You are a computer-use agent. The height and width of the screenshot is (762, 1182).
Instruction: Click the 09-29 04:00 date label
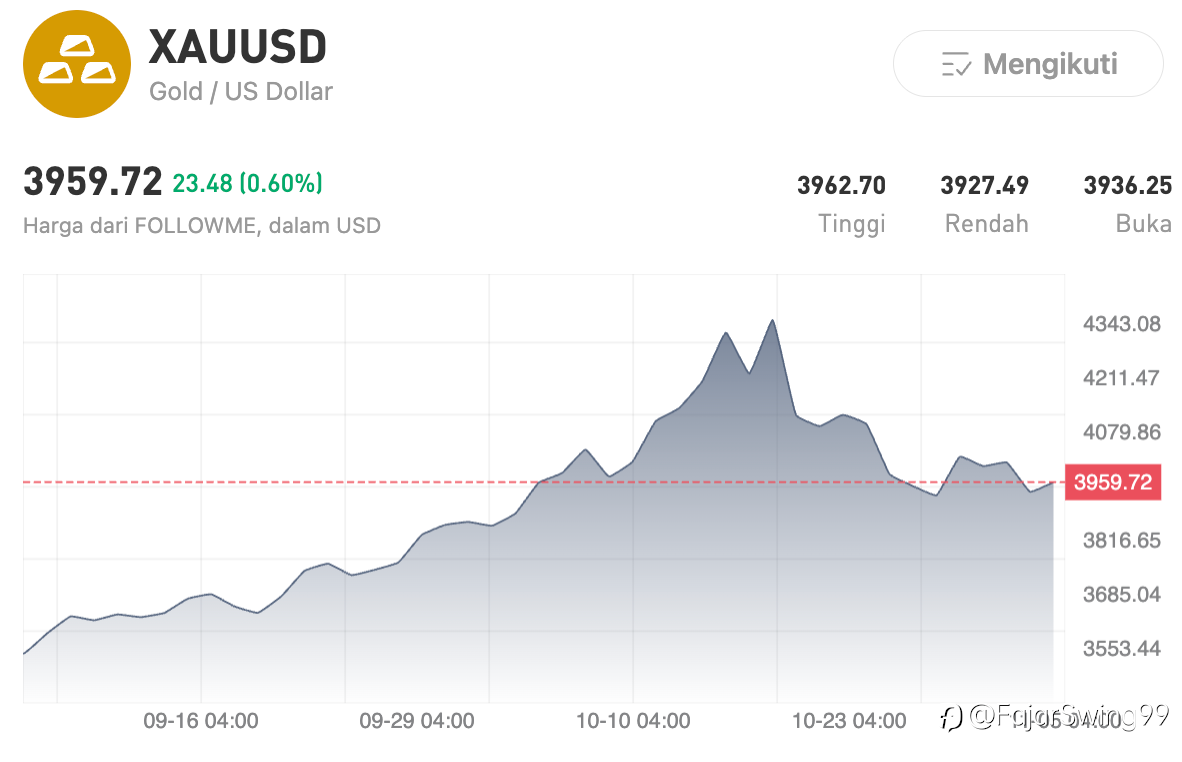pyautogui.click(x=417, y=720)
